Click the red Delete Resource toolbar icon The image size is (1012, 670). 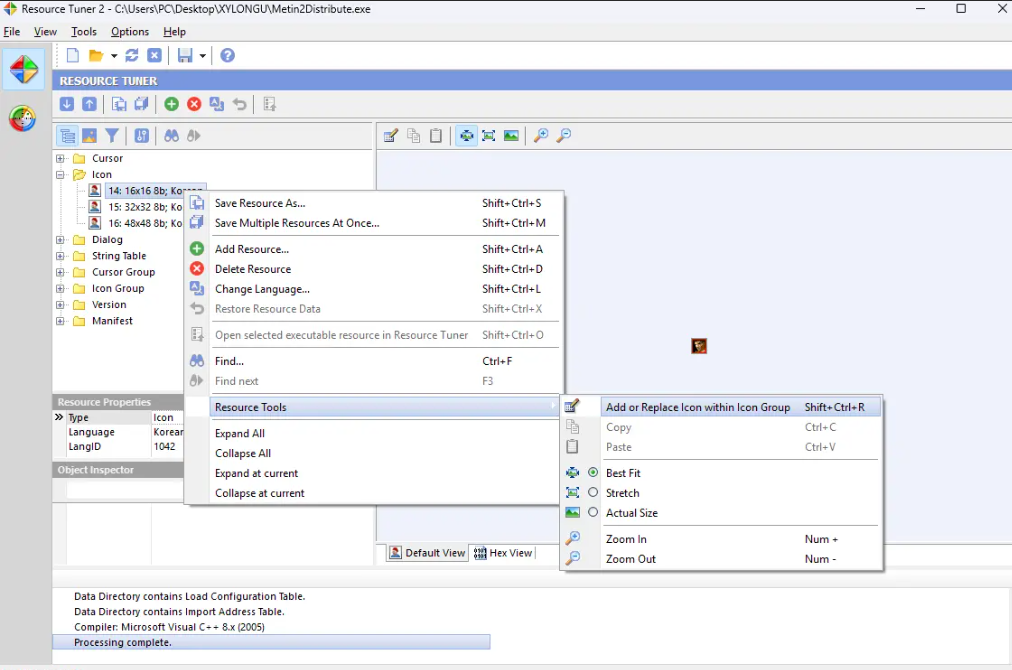coord(194,104)
